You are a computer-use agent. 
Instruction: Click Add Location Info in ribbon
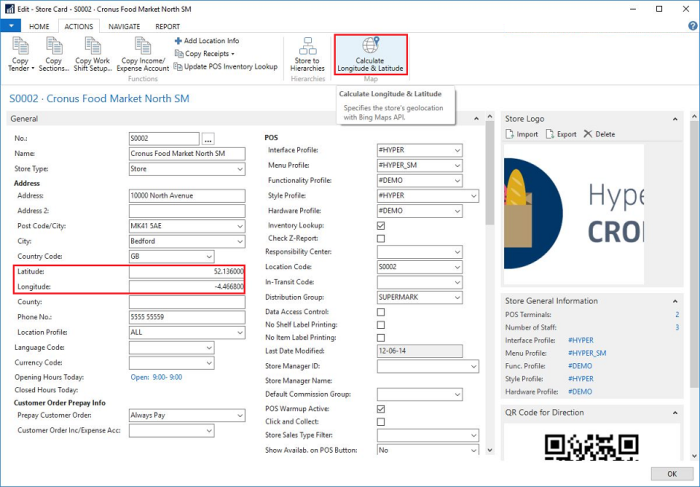tap(211, 40)
